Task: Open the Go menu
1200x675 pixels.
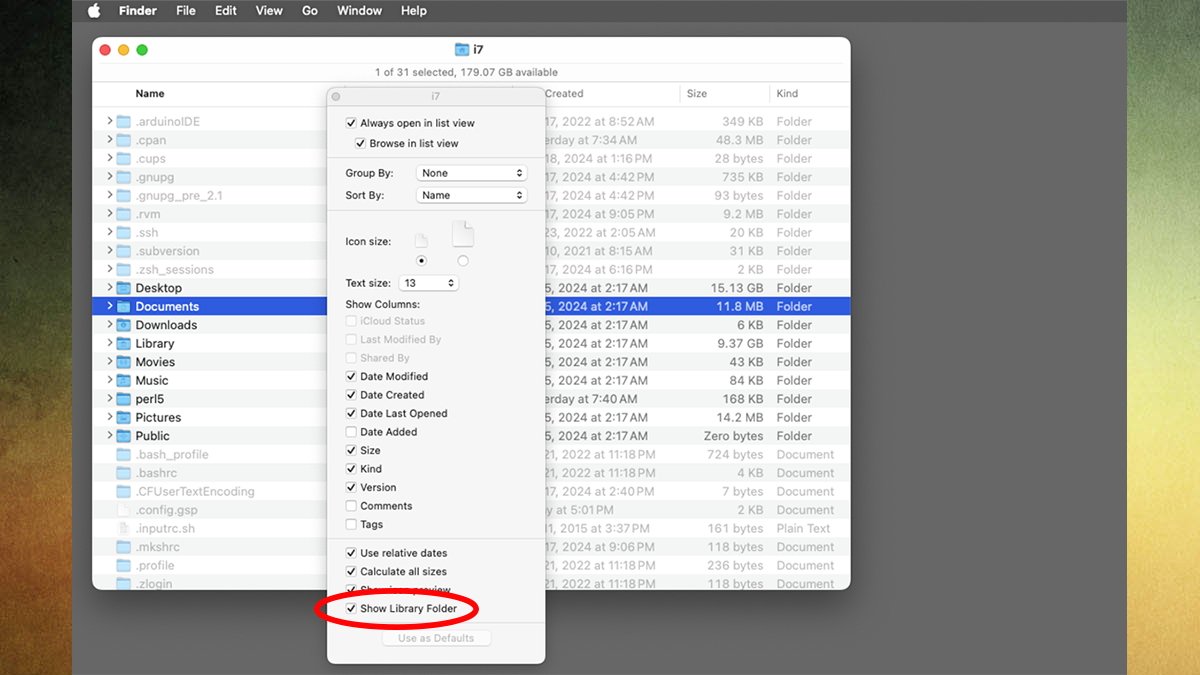Action: click(310, 11)
